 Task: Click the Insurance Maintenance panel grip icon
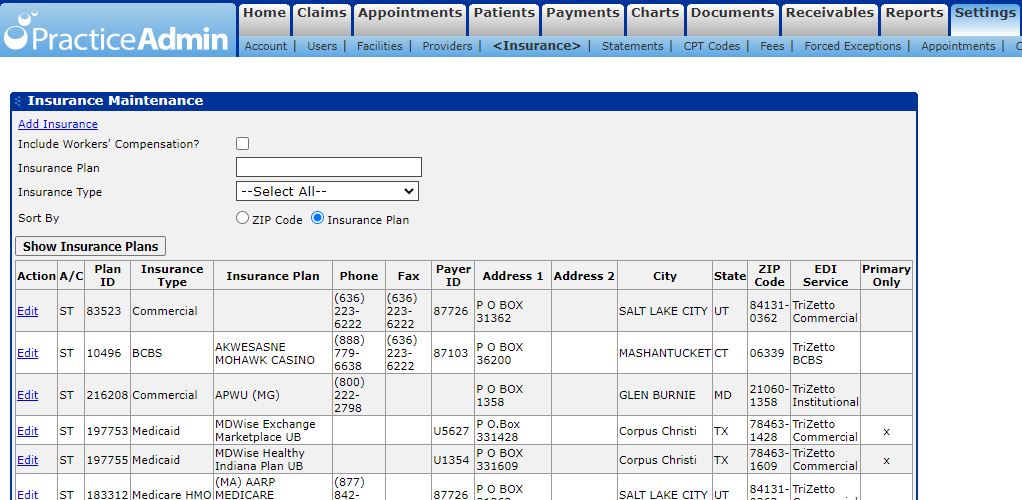click(18, 101)
